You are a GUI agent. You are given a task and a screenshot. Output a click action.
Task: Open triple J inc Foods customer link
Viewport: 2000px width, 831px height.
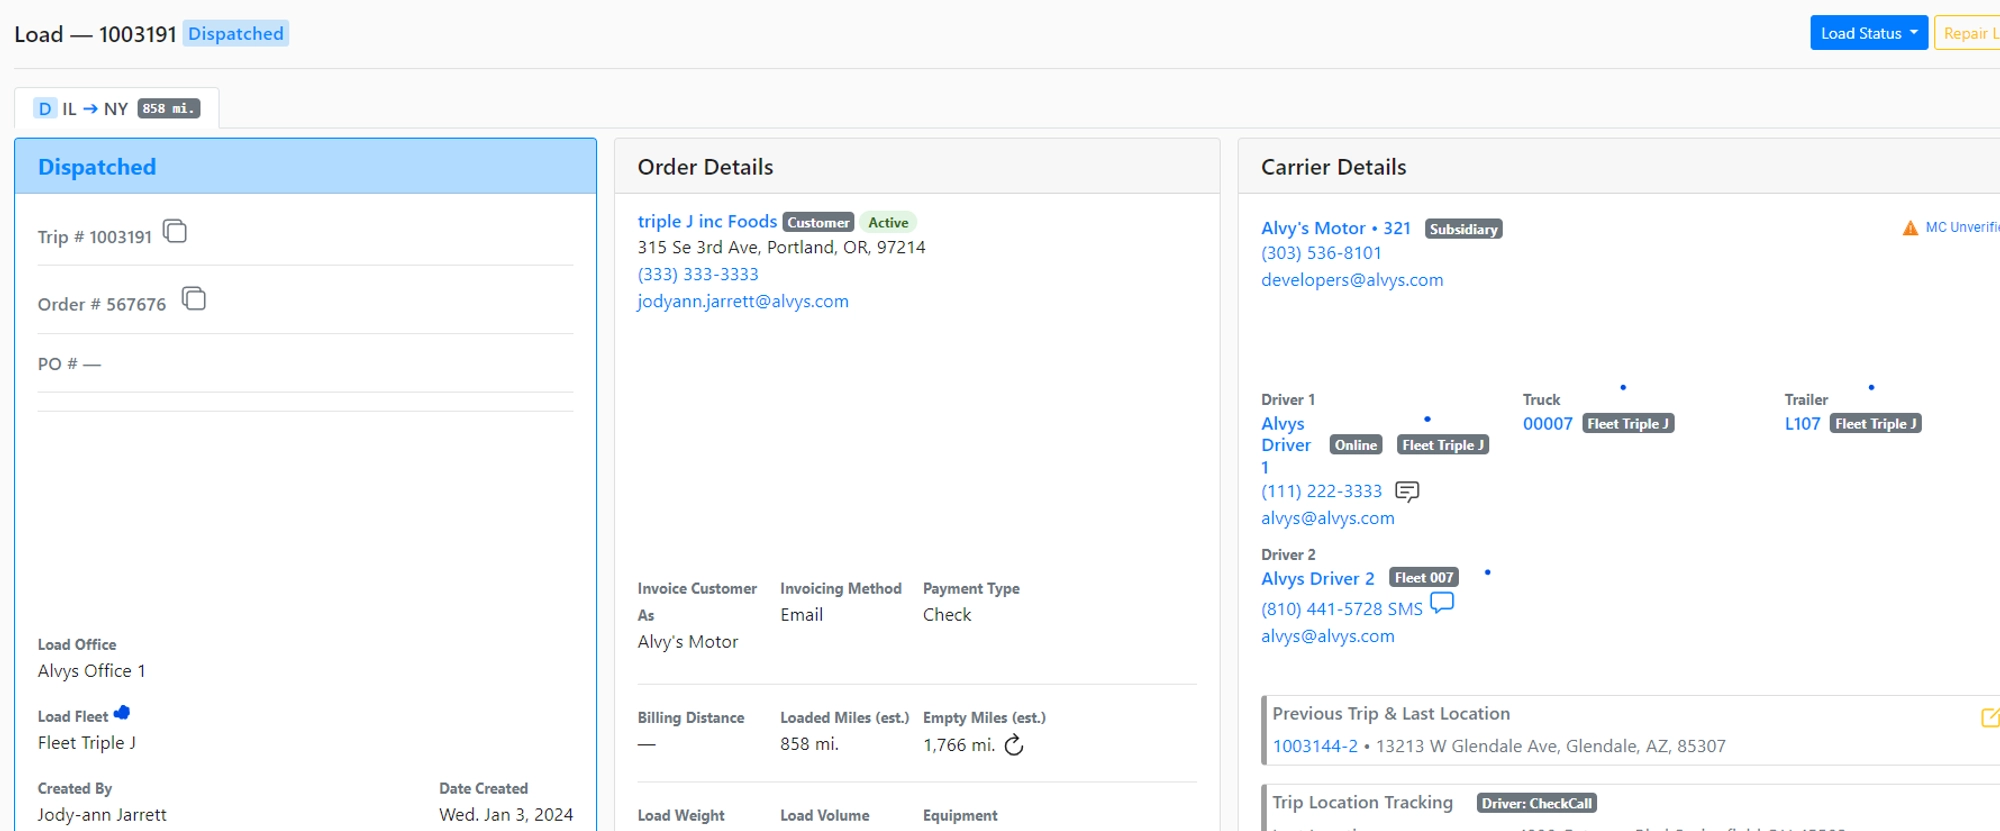[707, 221]
